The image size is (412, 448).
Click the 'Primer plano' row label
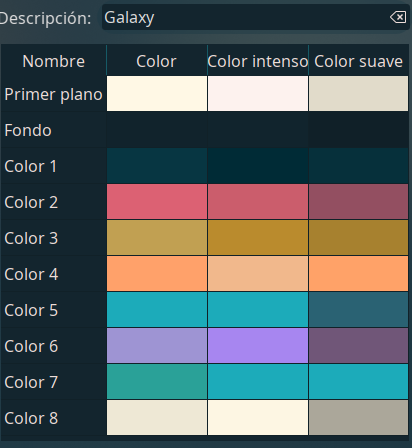pyautogui.click(x=53, y=95)
